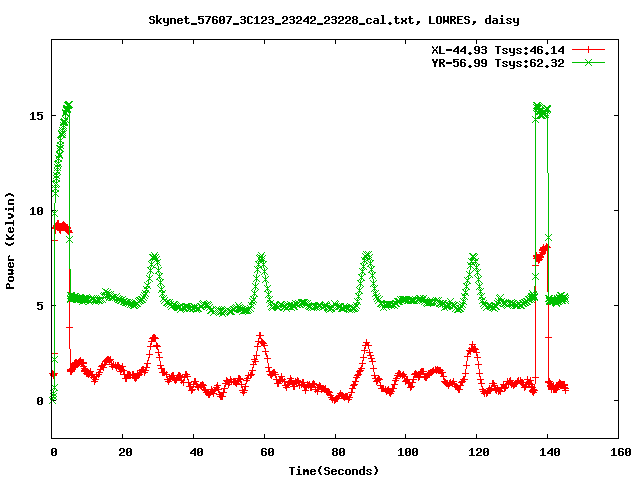Click the green curve peak near 60 seconds
Image resolution: width=640 pixels, height=480 pixels.
tap(261, 257)
